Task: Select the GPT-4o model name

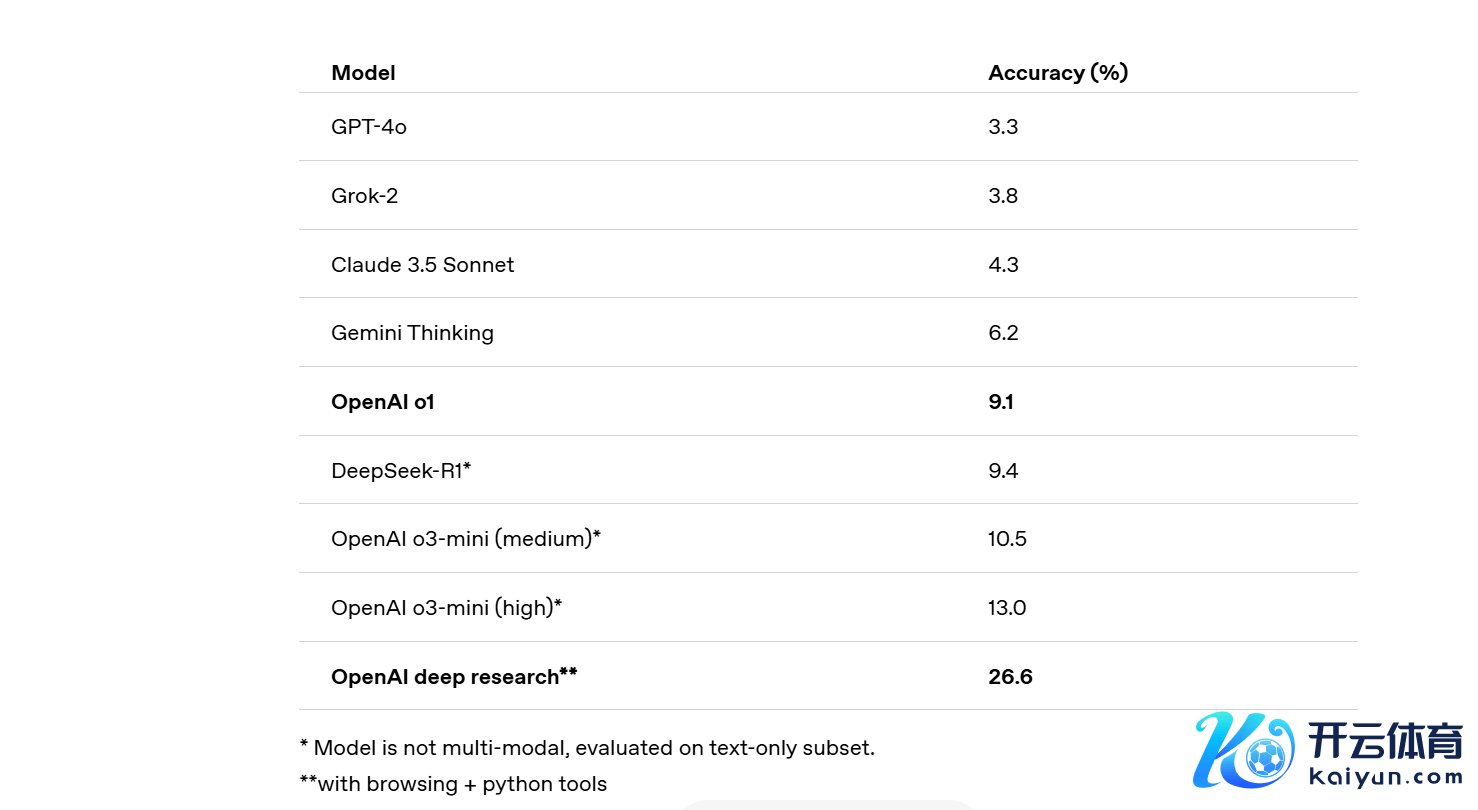Action: [x=369, y=127]
